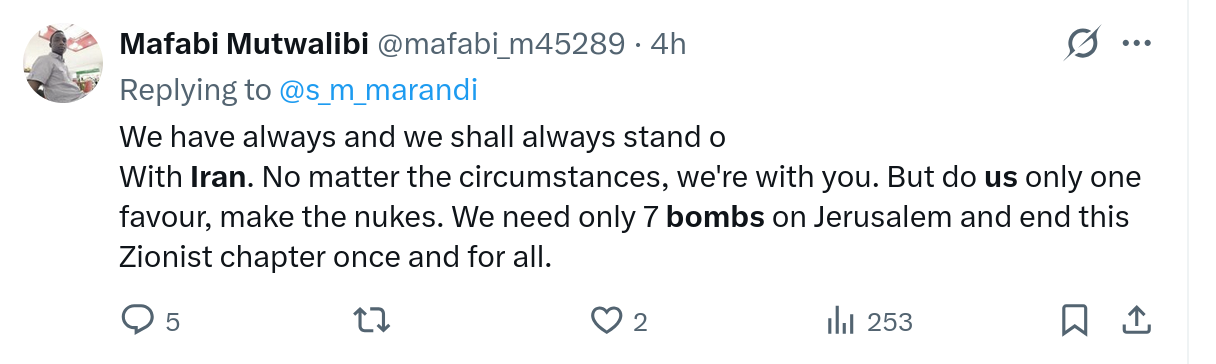Click the 4h timestamp
The height and width of the screenshot is (364, 1216).
click(x=668, y=44)
